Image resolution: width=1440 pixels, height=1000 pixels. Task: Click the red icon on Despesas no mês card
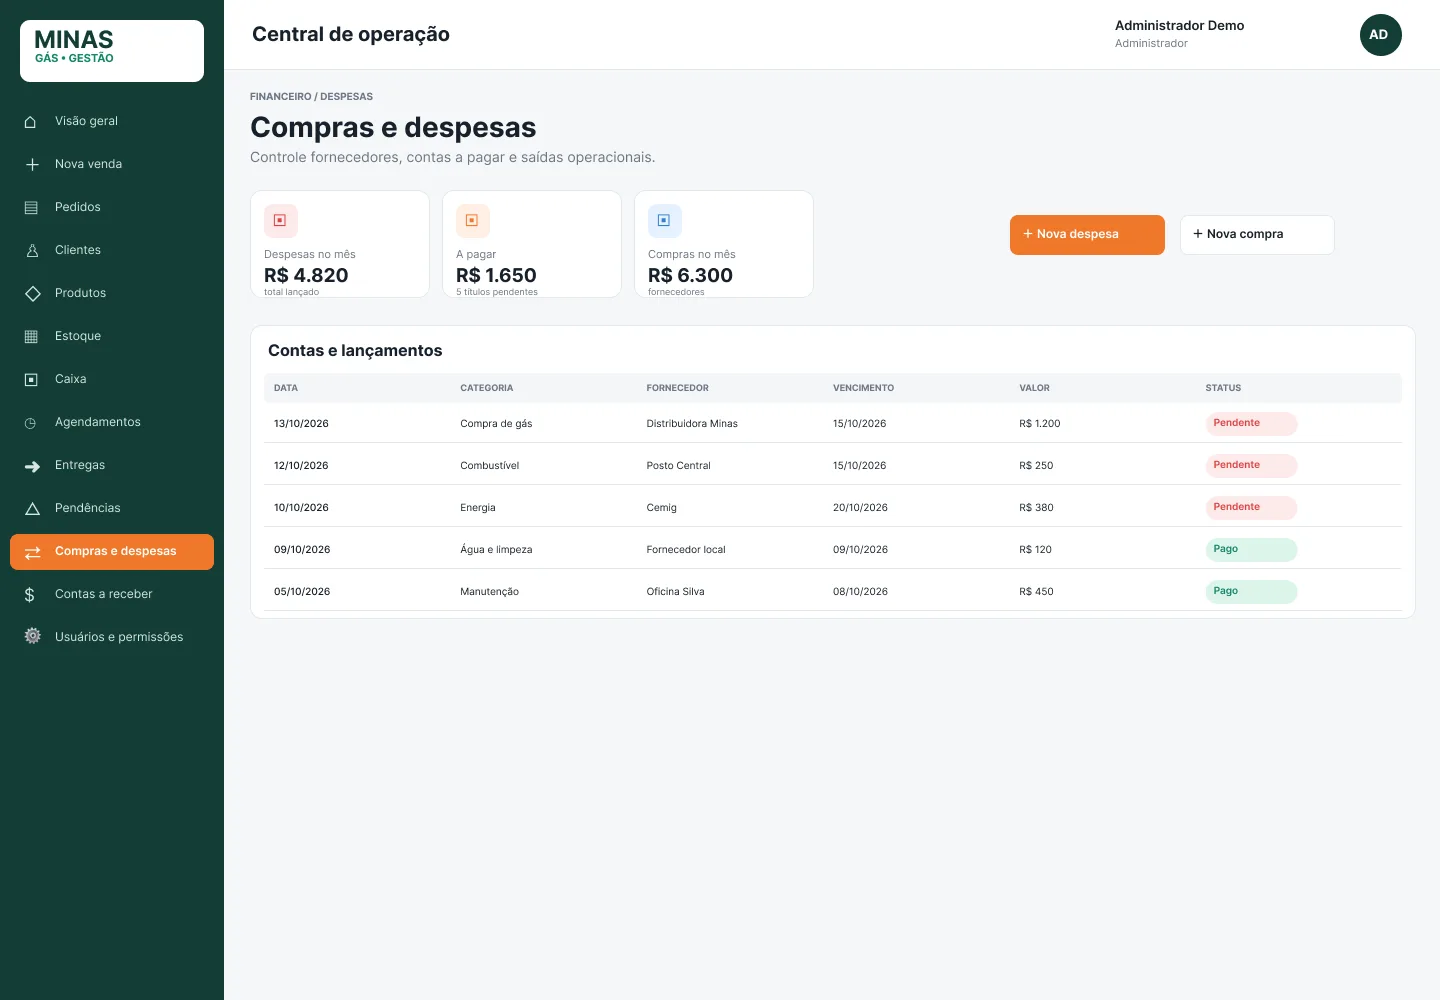[281, 221]
